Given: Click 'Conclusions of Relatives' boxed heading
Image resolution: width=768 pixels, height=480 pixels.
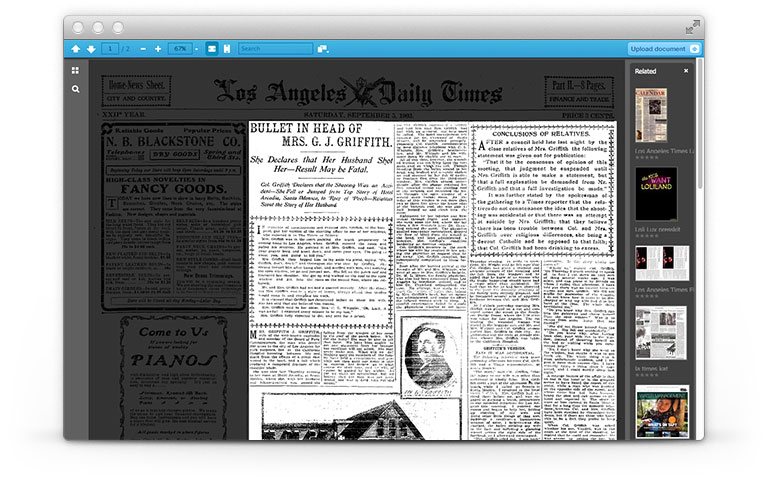Looking at the screenshot, I should point(541,133).
